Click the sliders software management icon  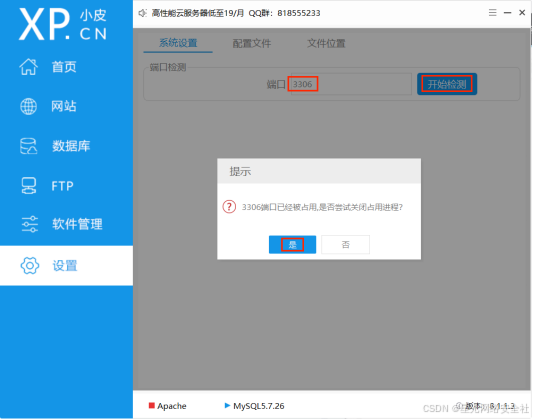point(30,224)
